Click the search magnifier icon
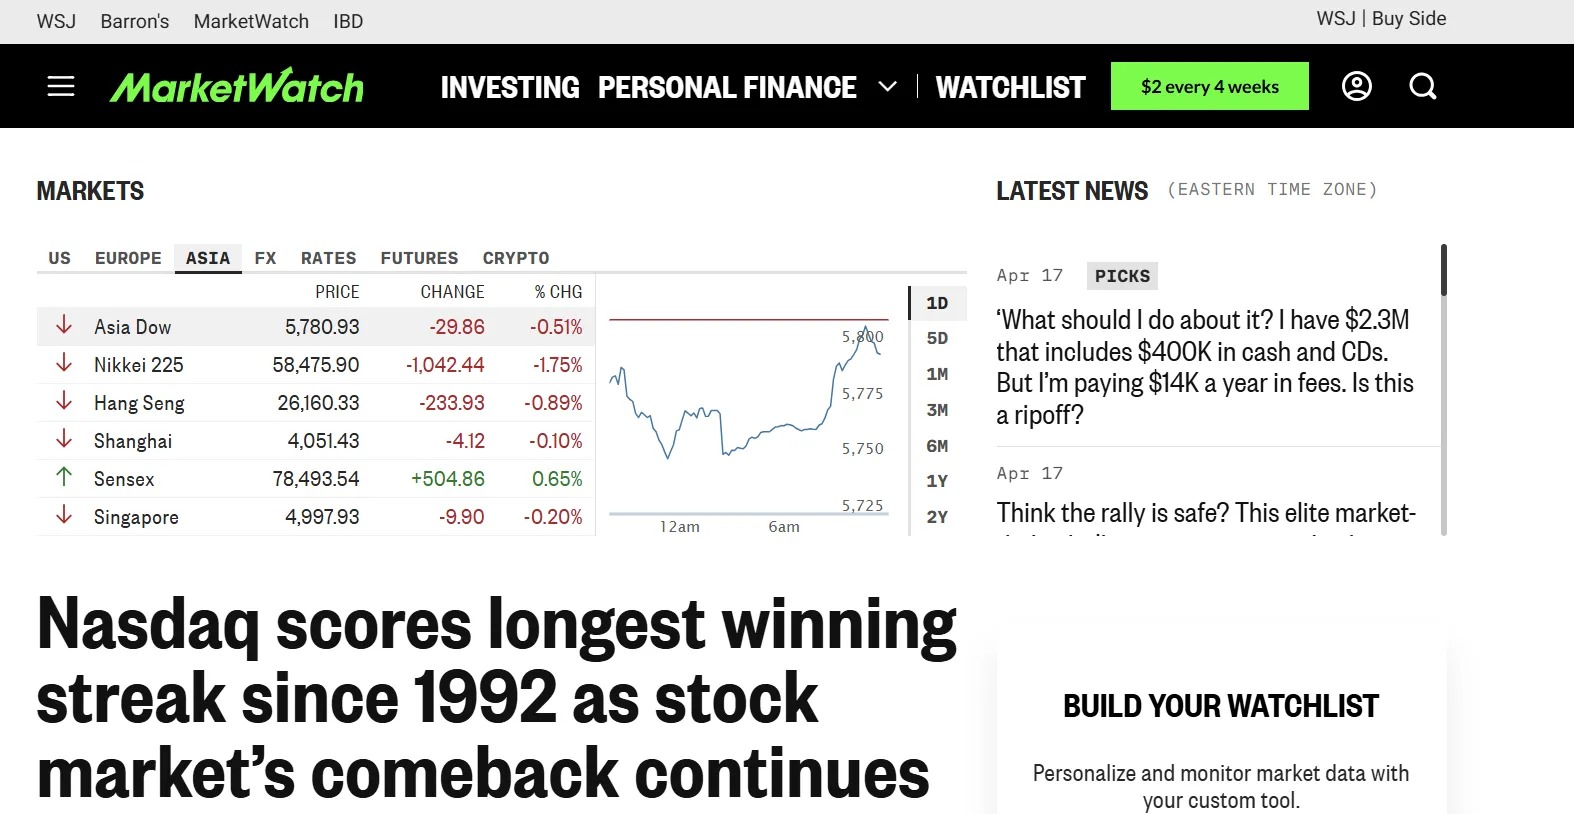 pos(1422,86)
